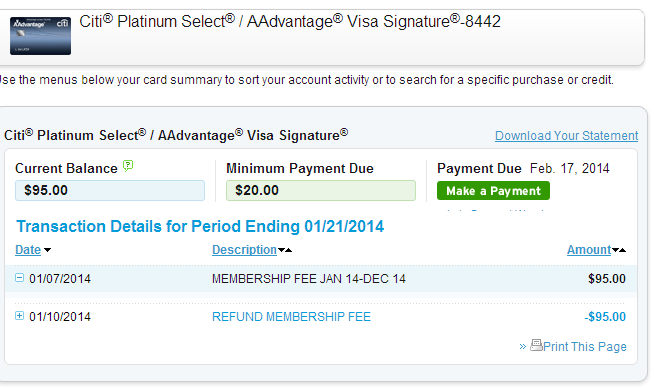The width and height of the screenshot is (654, 388).
Task: Sort Description ascending with up arrow
Action: click(288, 250)
